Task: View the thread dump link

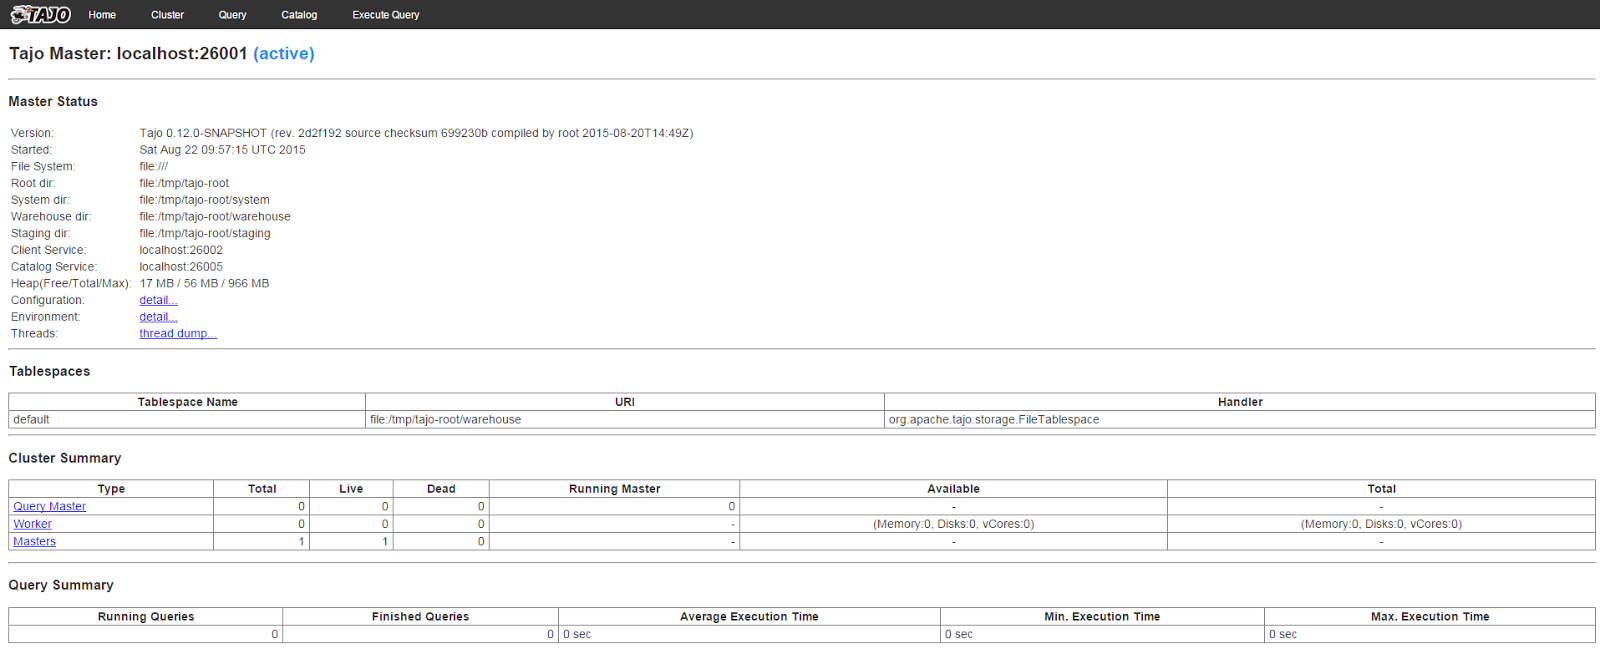Action: click(178, 334)
